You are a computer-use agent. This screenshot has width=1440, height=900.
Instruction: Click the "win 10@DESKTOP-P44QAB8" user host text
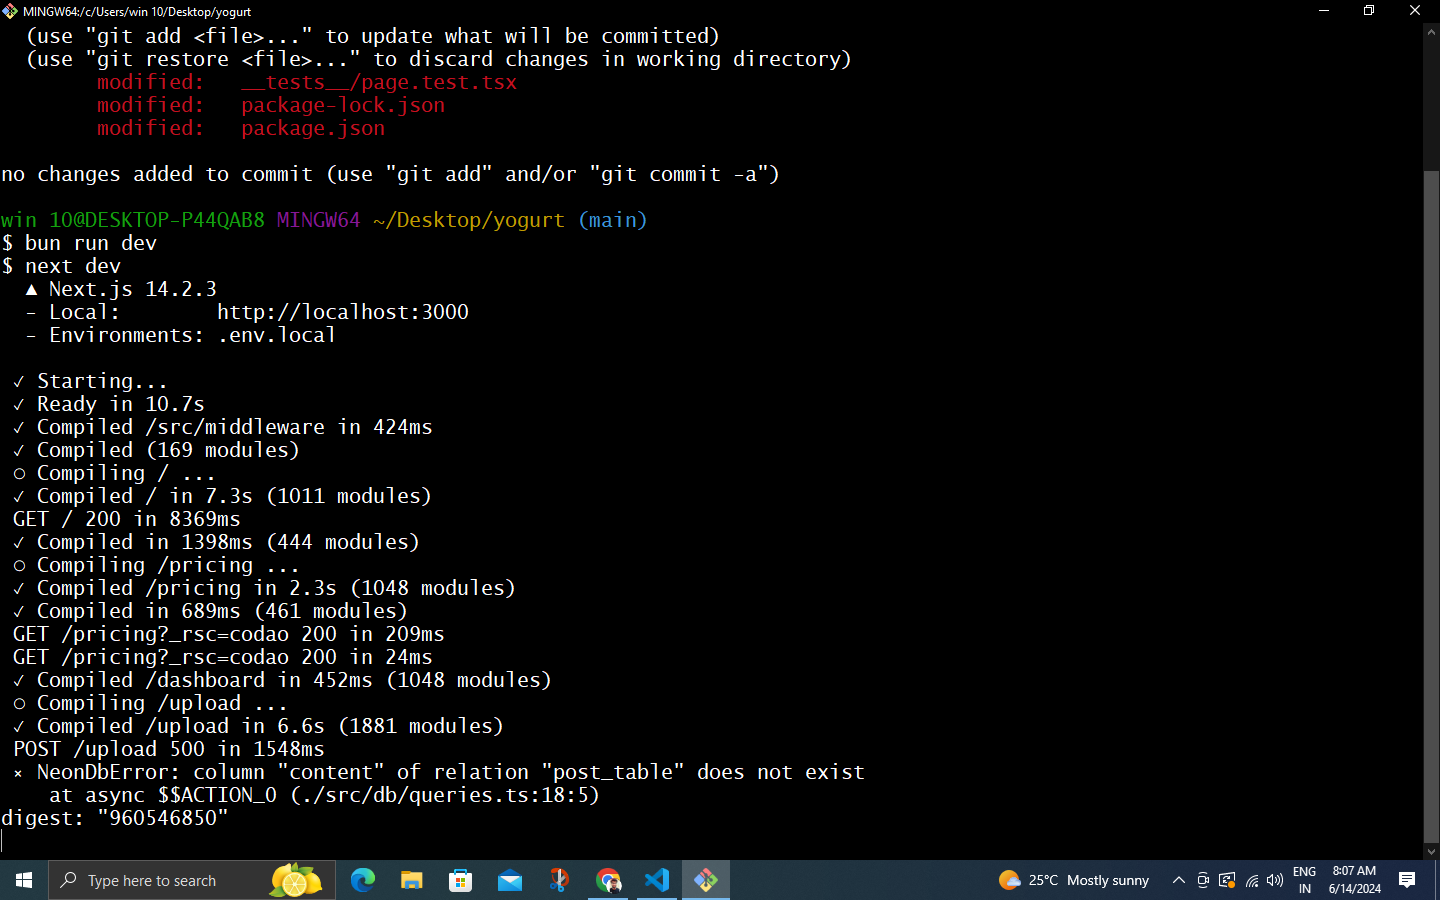pos(133,220)
